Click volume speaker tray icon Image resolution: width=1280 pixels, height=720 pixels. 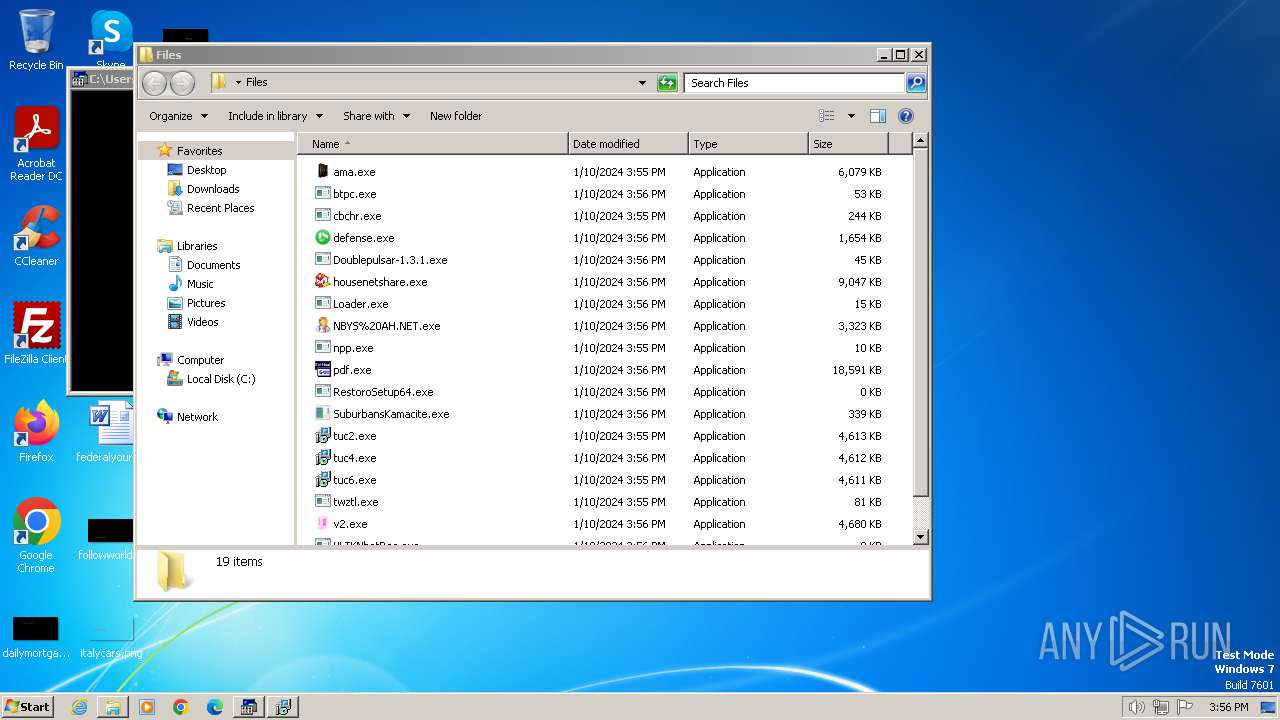[1136, 707]
